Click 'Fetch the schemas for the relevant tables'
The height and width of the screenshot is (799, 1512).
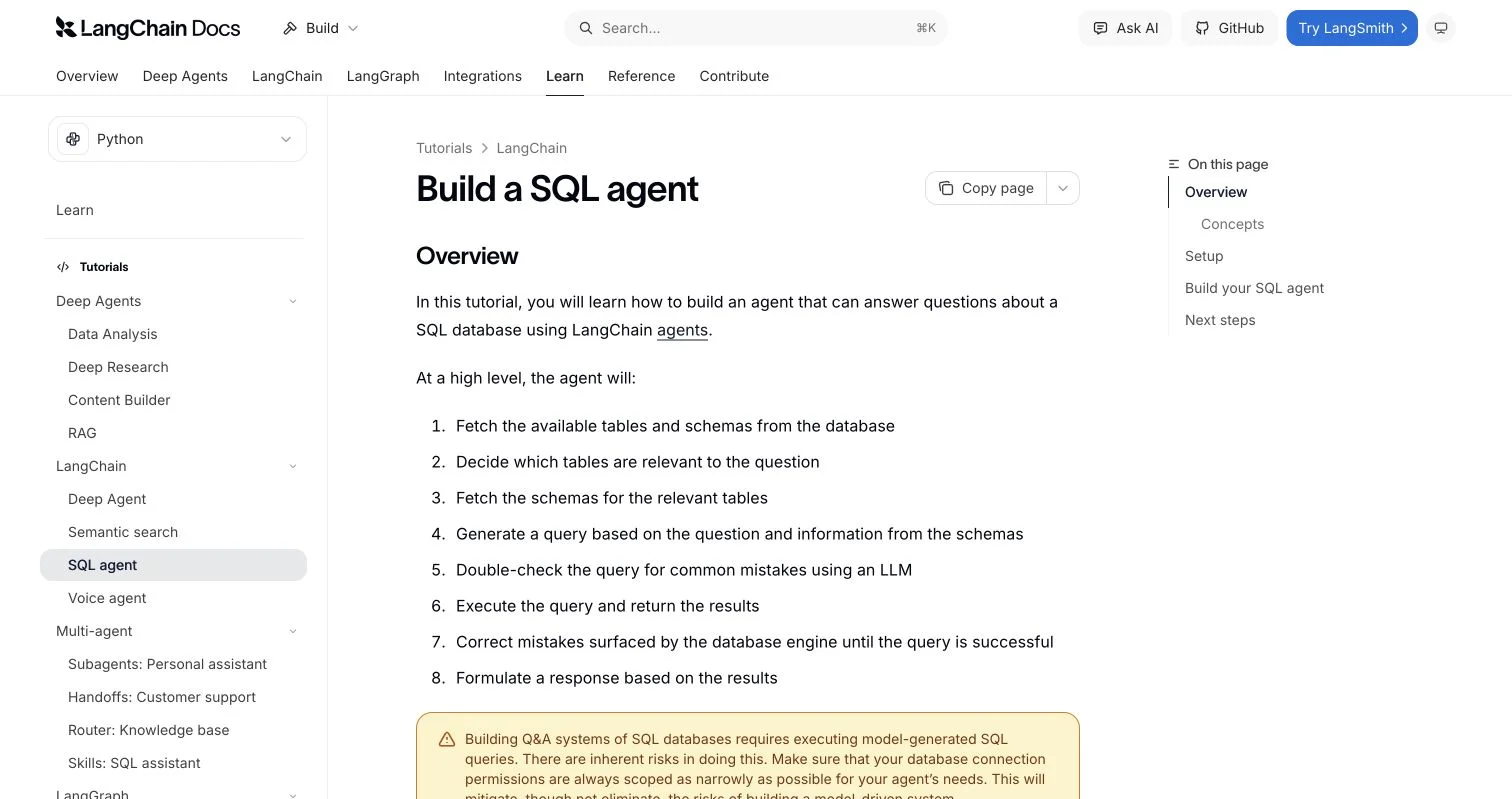pos(612,498)
